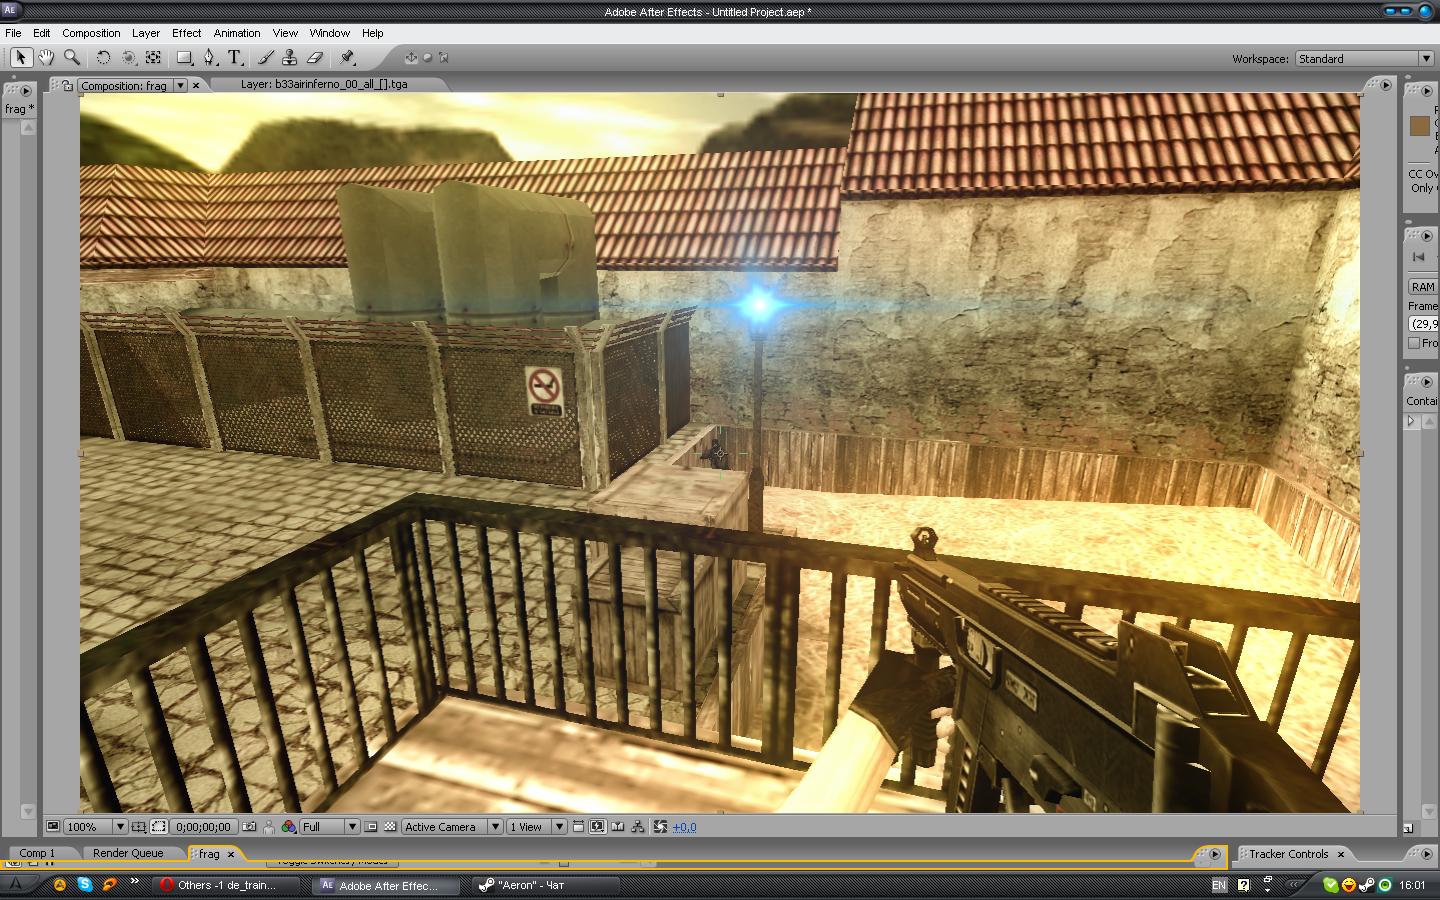Screen dimensions: 1440x900
Task: Select the Selection arrow tool
Action: 21,58
